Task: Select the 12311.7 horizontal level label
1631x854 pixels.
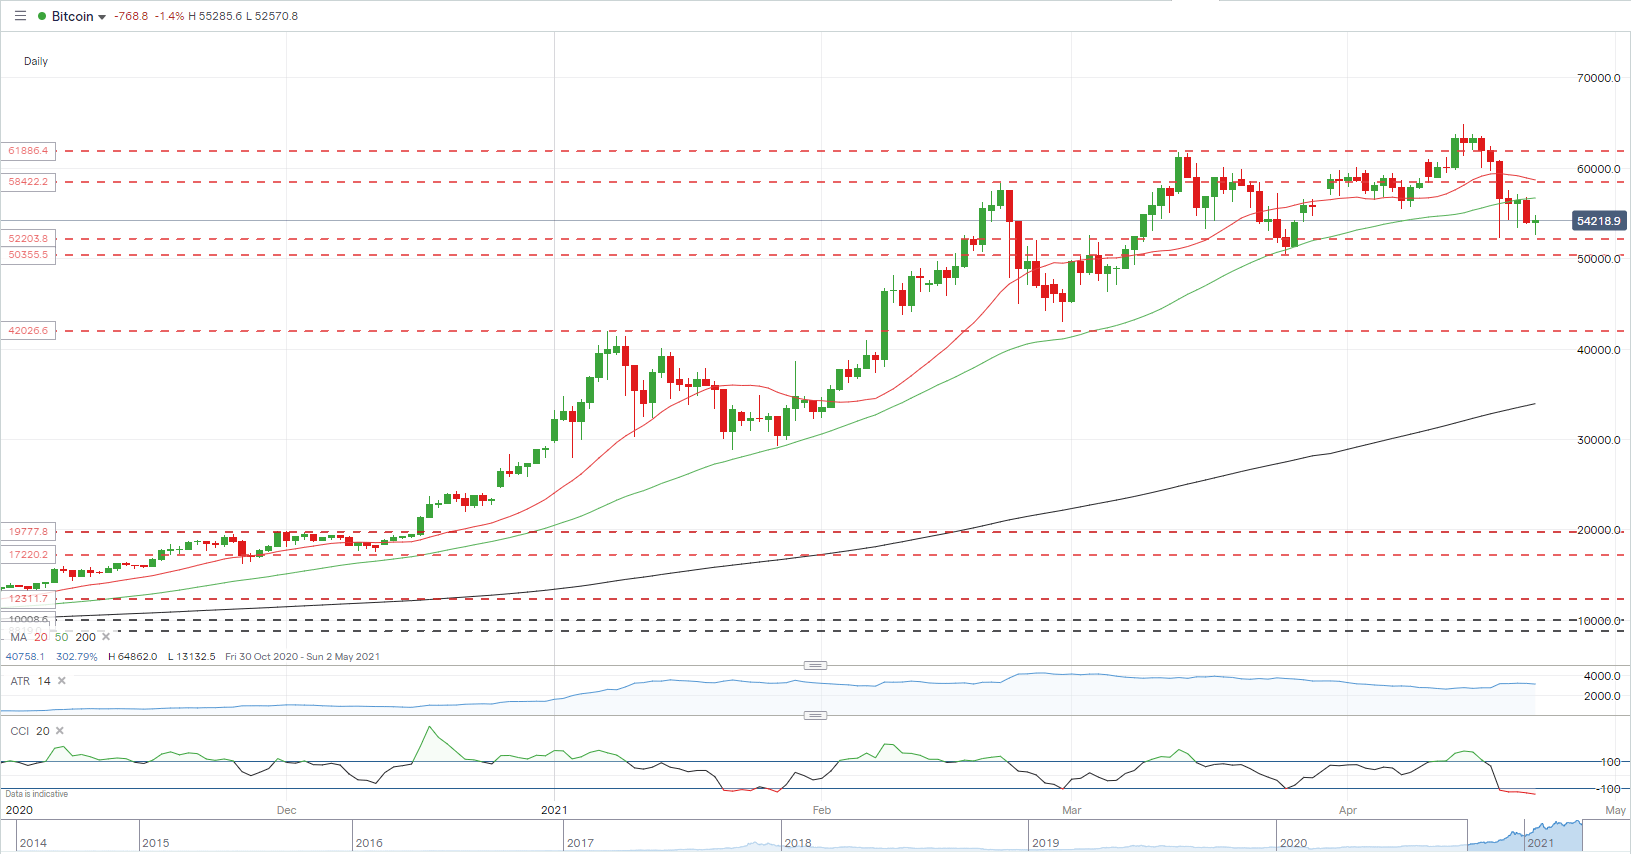Action: (x=28, y=599)
